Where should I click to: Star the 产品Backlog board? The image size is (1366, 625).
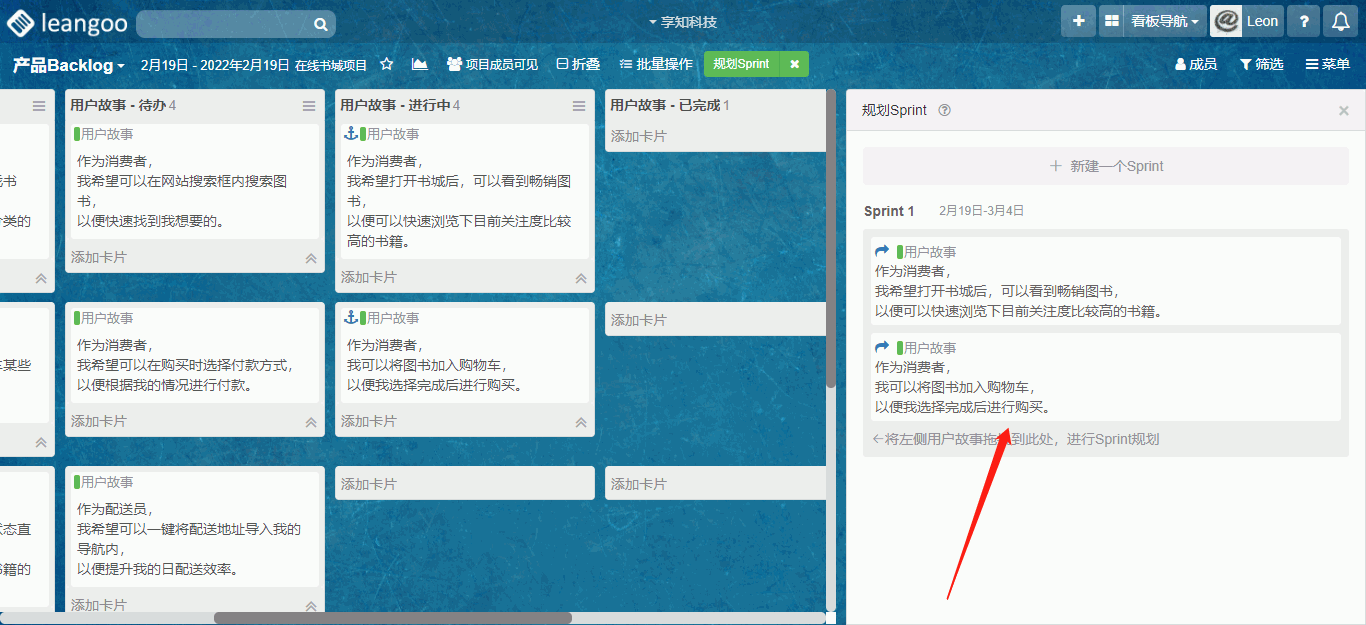387,64
